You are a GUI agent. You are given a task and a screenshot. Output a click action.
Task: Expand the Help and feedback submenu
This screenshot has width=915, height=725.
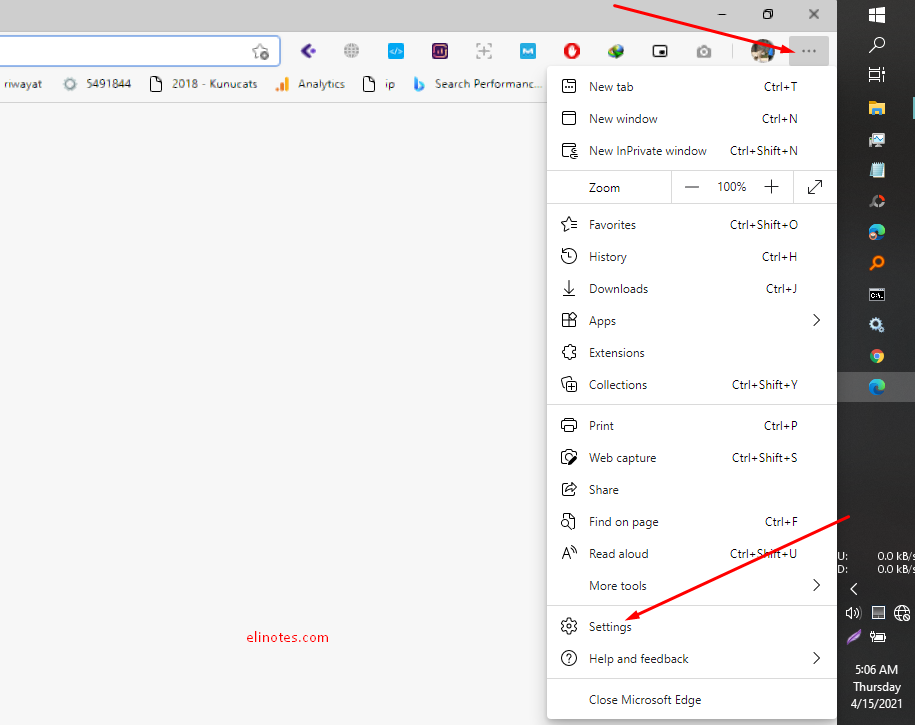tap(692, 658)
